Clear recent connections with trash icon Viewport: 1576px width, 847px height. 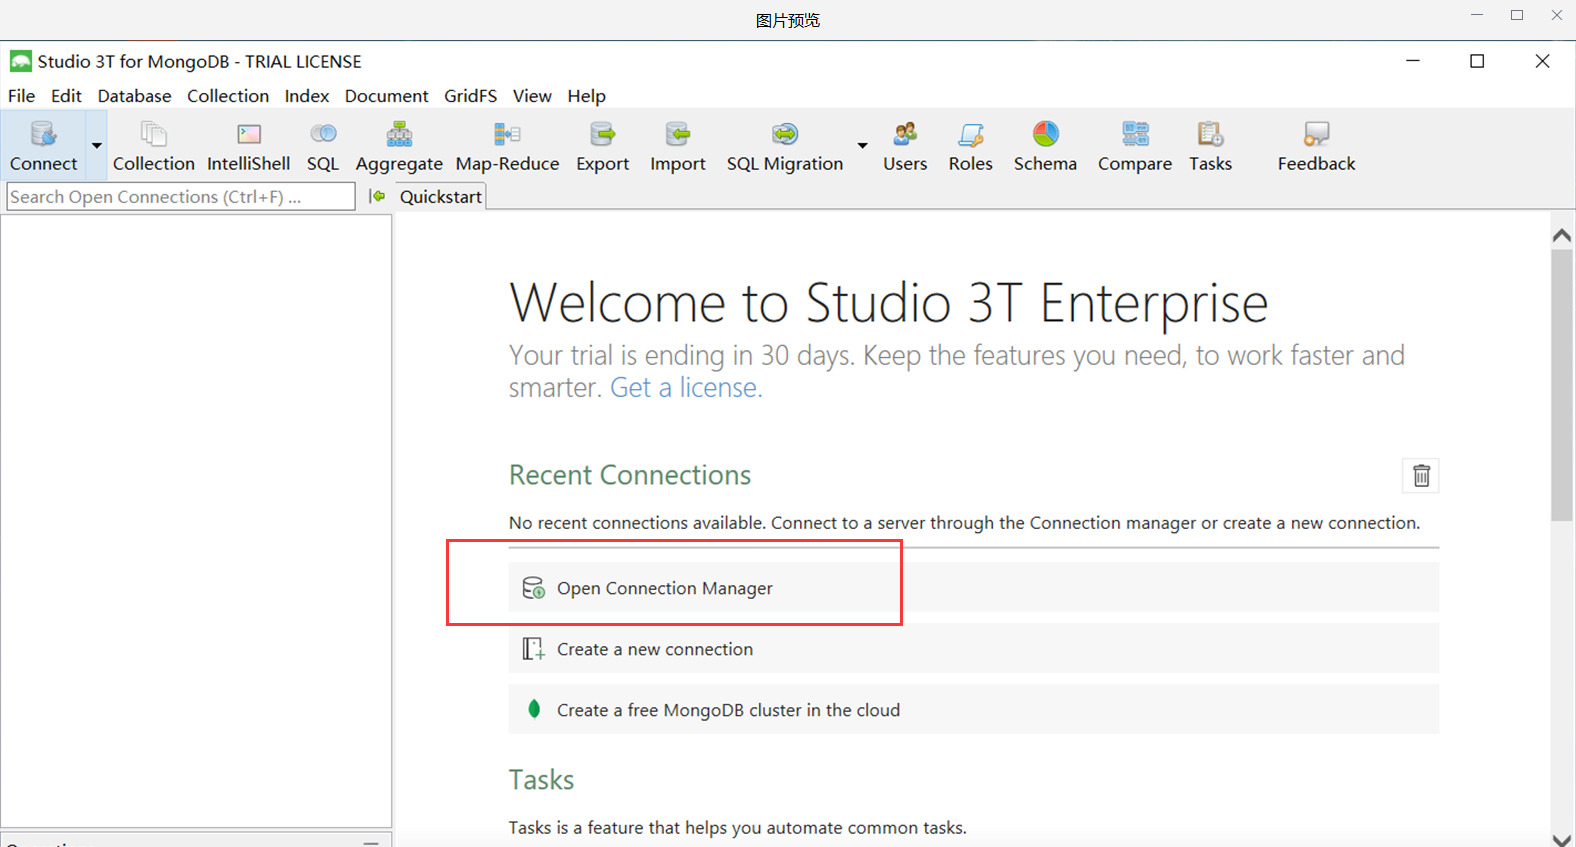[x=1421, y=476]
